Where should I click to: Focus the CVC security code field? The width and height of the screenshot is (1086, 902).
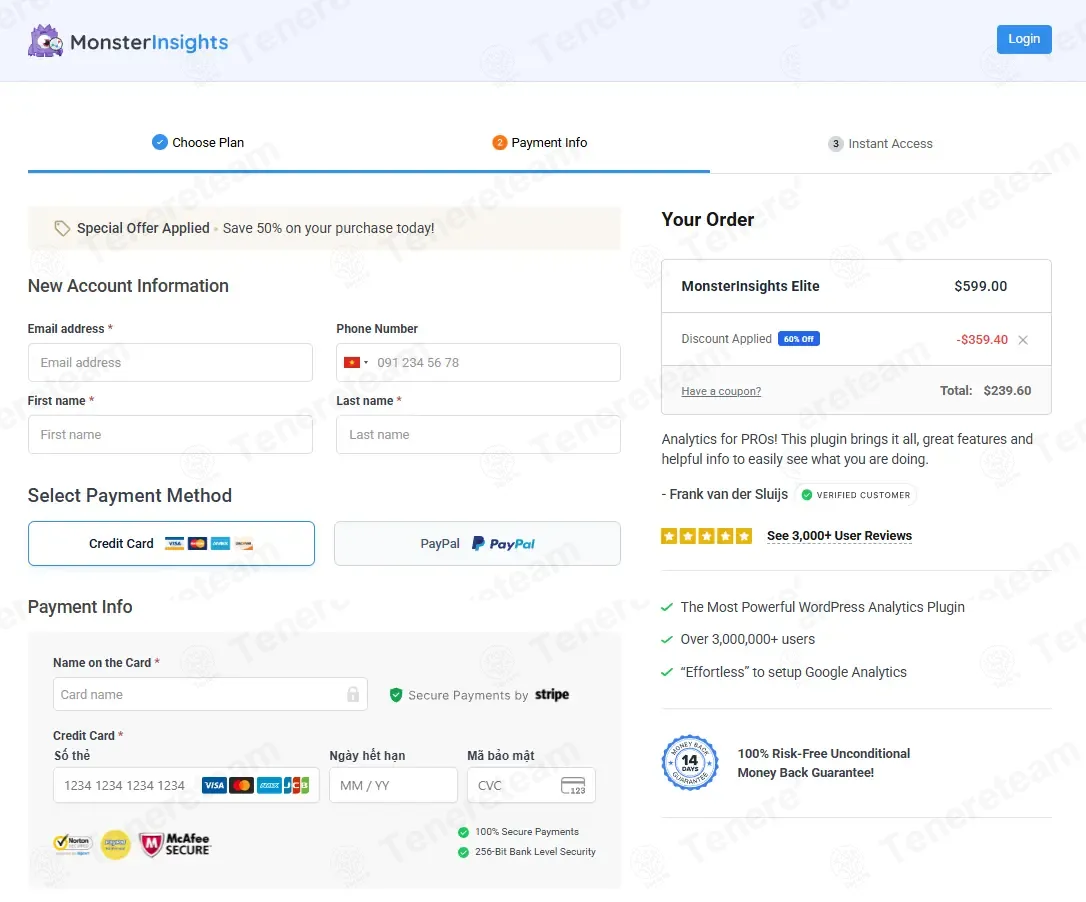(531, 785)
